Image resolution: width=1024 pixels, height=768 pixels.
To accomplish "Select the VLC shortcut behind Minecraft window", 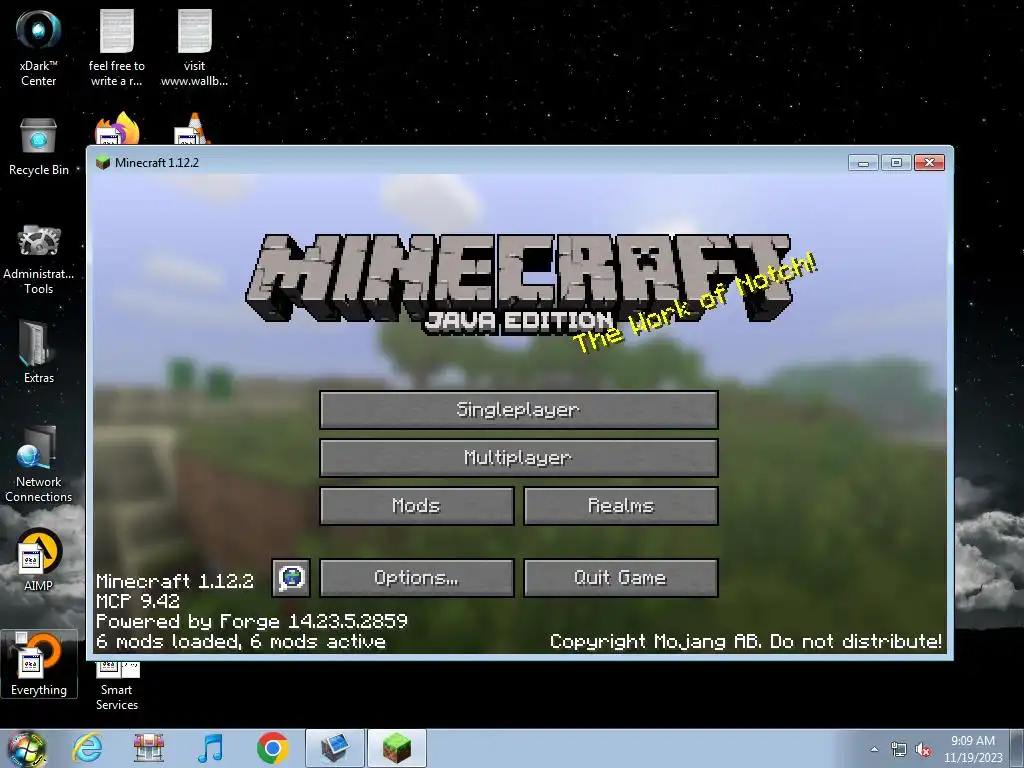I will tap(193, 128).
